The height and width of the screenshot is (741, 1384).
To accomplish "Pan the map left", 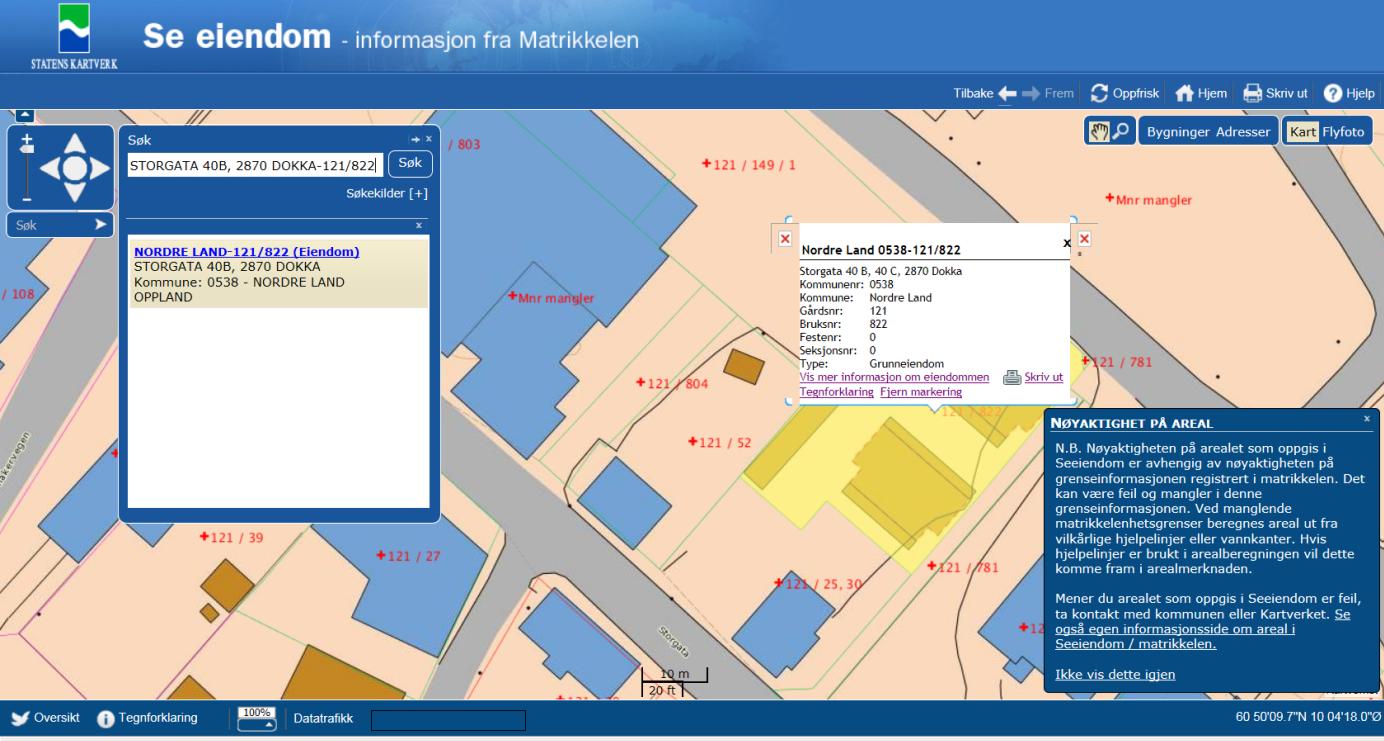I will click(x=51, y=169).
